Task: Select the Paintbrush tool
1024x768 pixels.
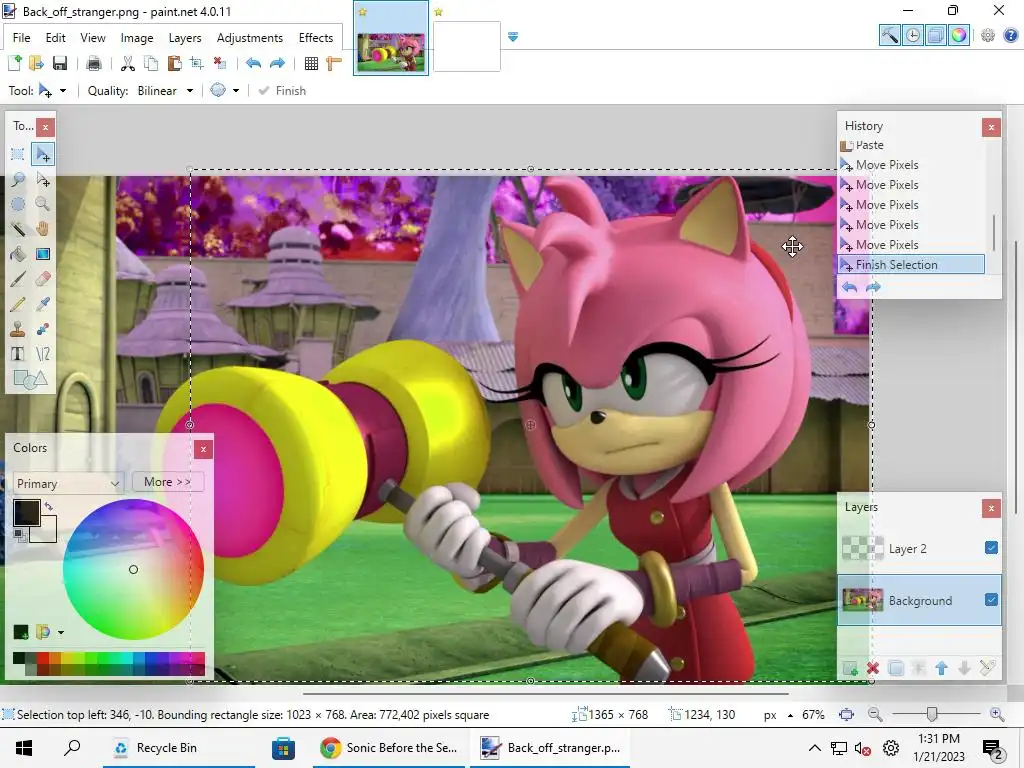Action: 18,279
